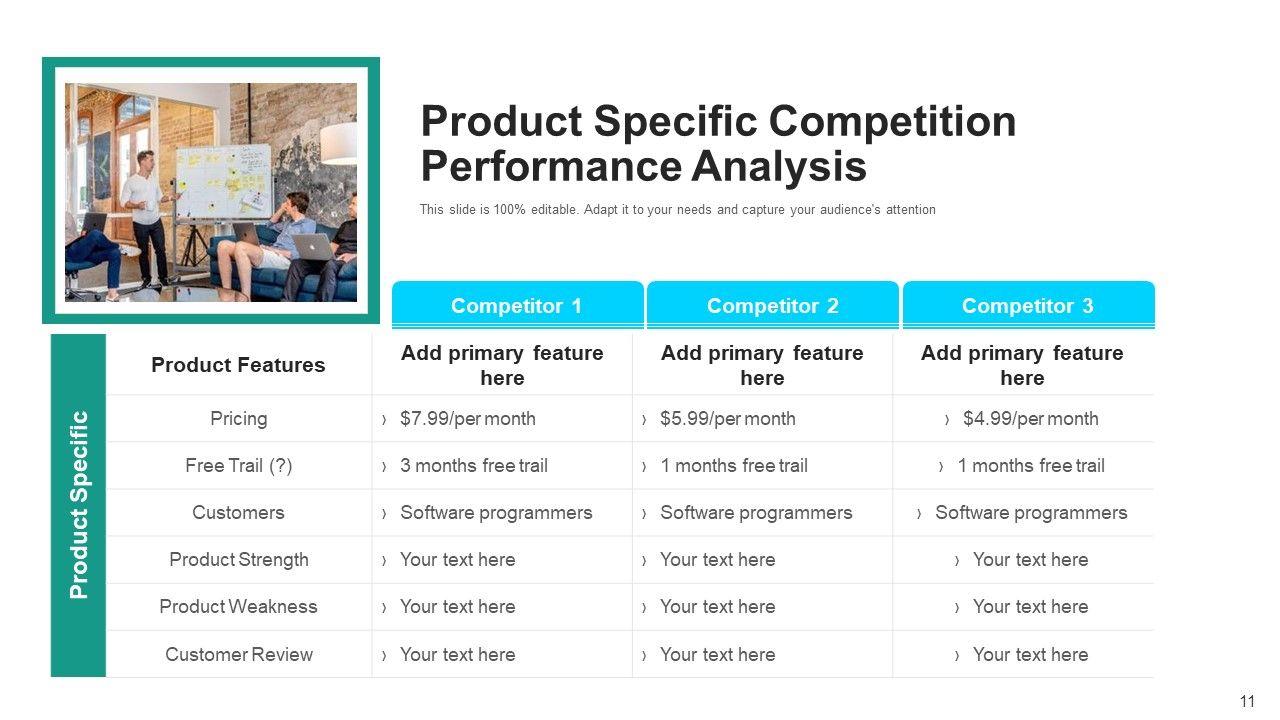Select the vertical Product Specific label
This screenshot has height=720, width=1280.
pos(79,505)
